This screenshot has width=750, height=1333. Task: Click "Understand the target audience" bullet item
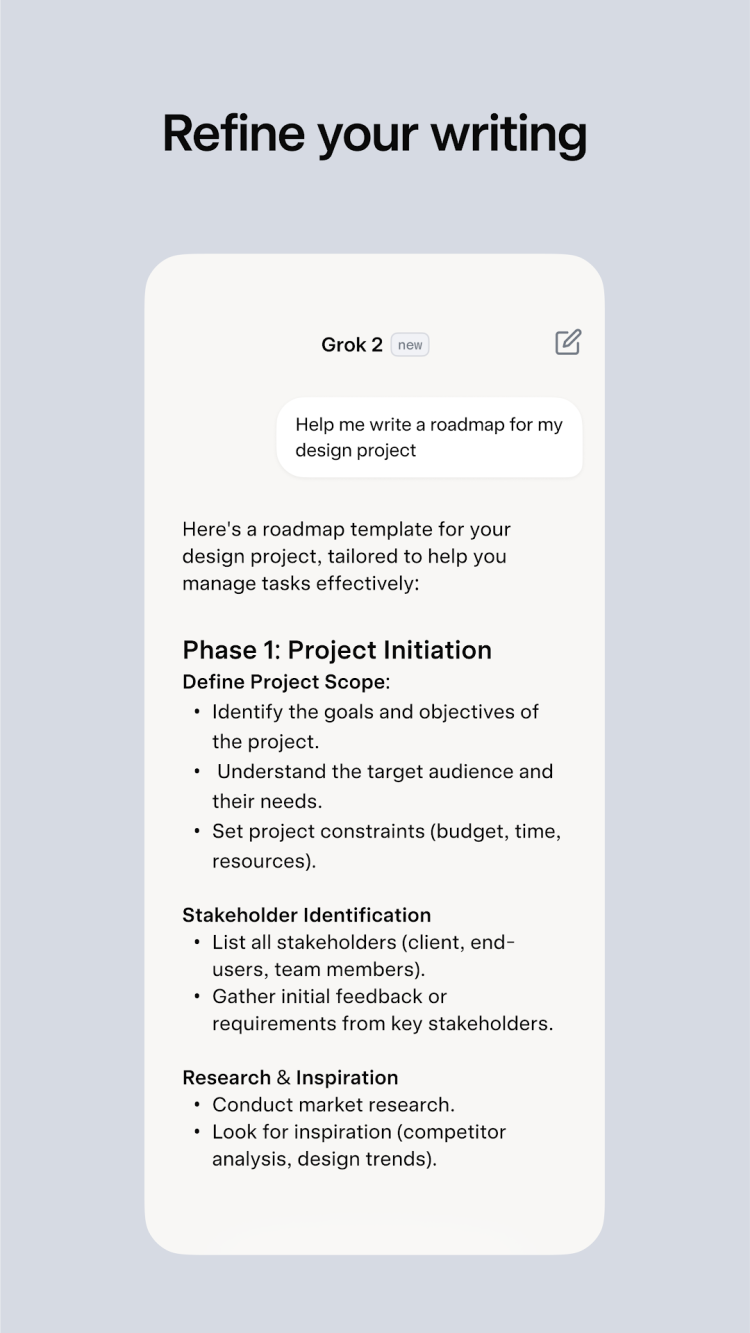(x=384, y=772)
